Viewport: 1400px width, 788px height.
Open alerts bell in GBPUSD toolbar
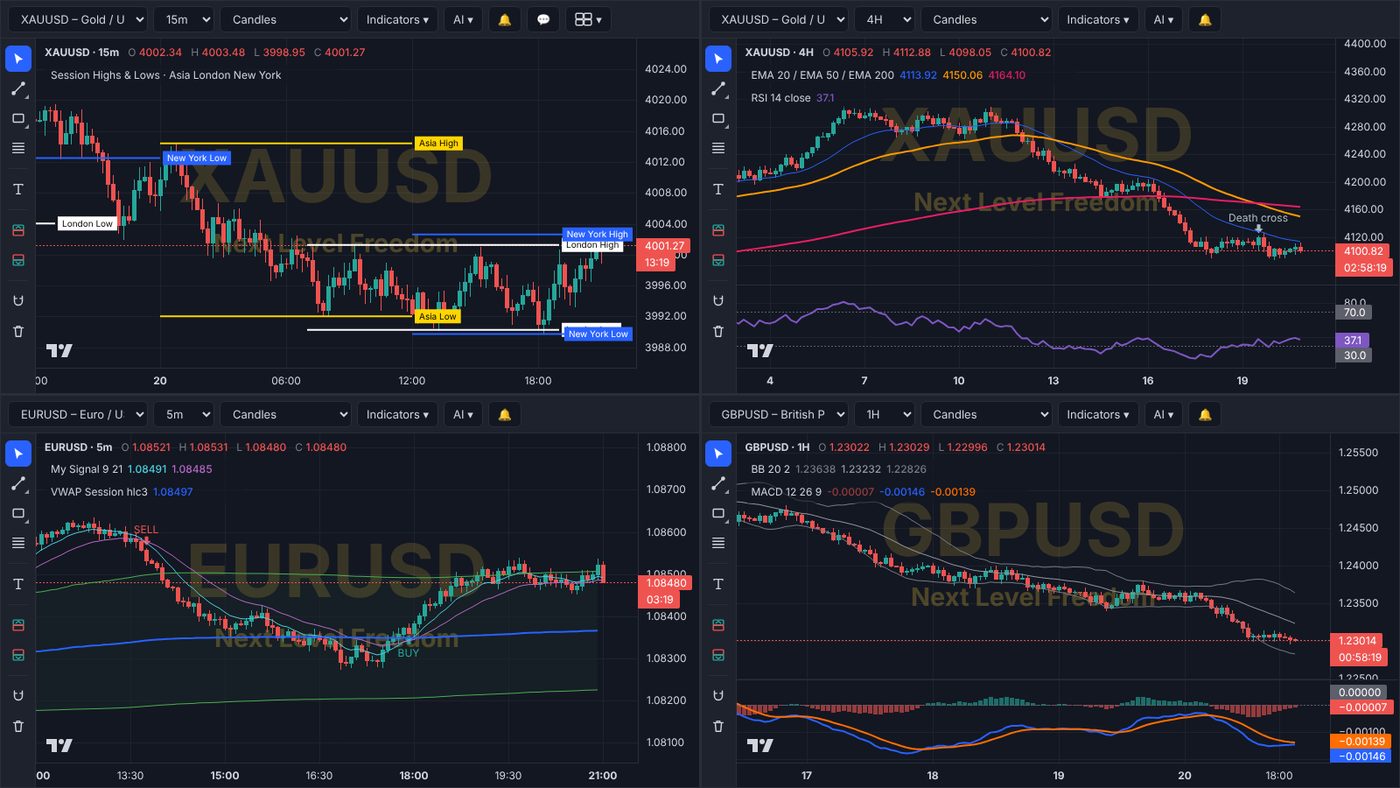pos(1205,414)
